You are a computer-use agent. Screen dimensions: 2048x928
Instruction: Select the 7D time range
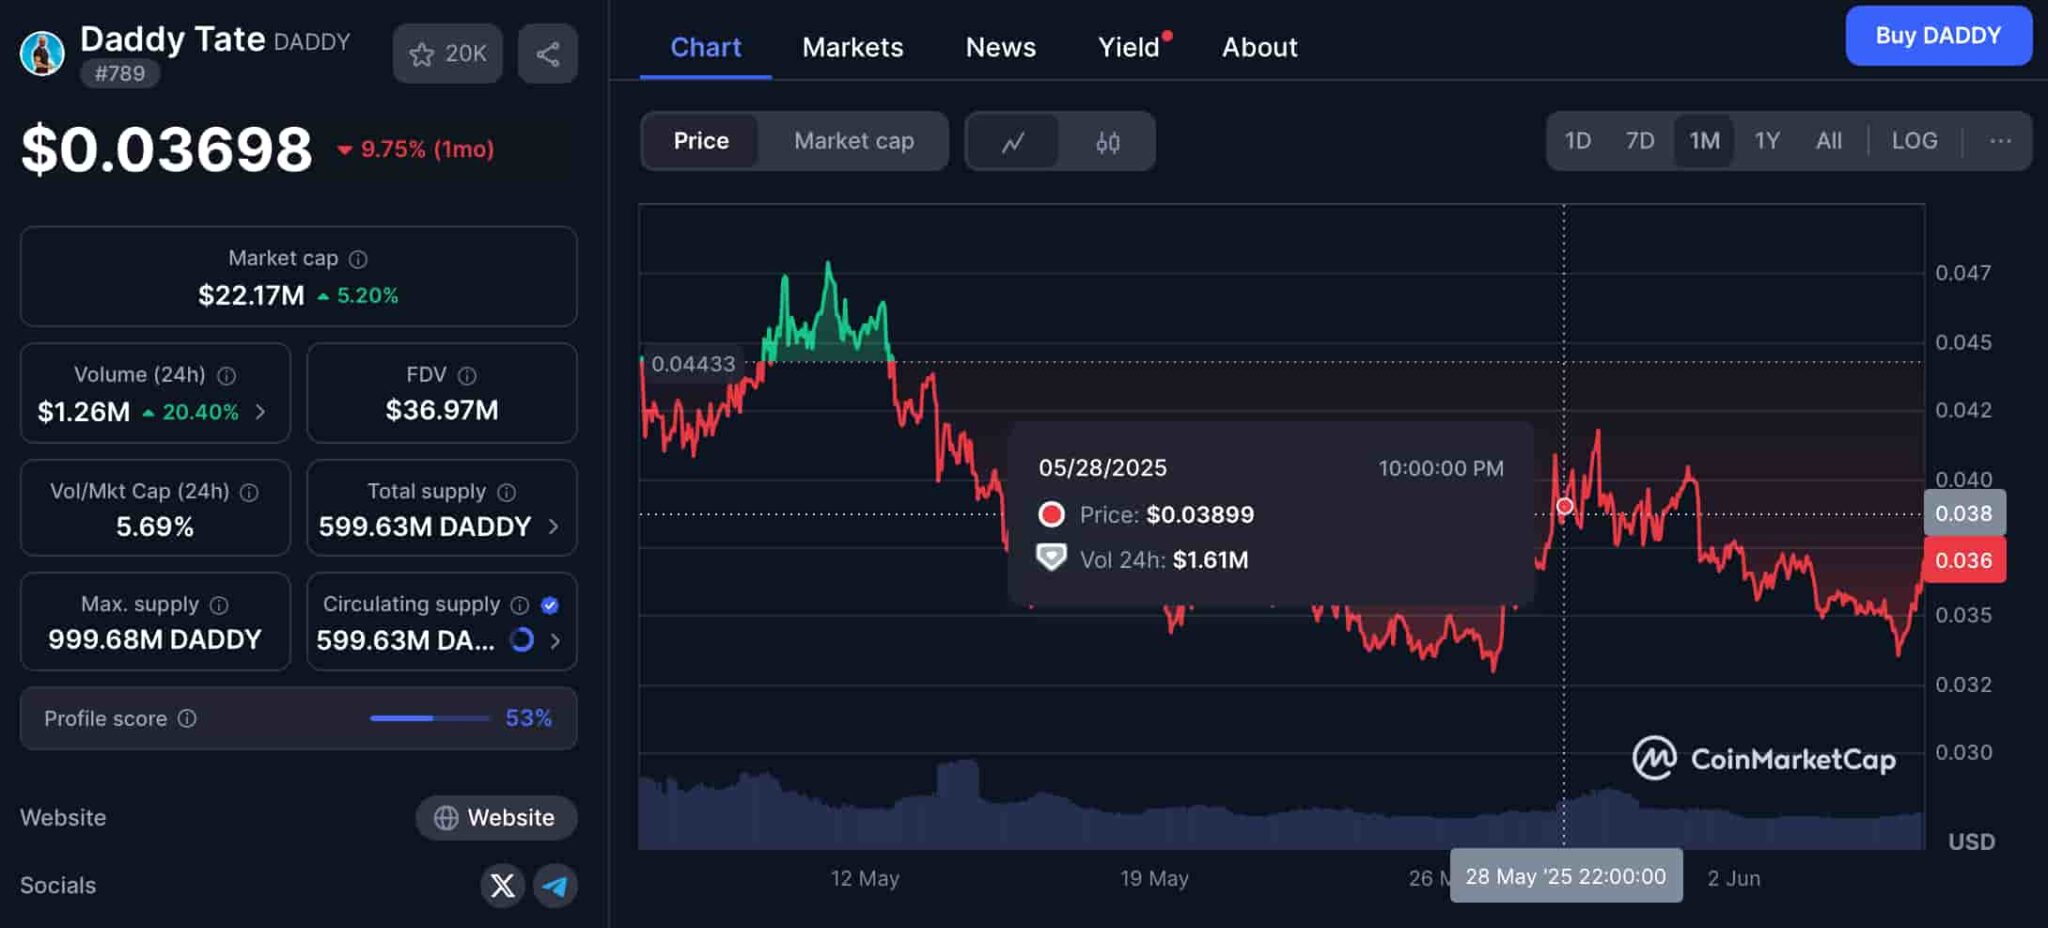pos(1639,141)
